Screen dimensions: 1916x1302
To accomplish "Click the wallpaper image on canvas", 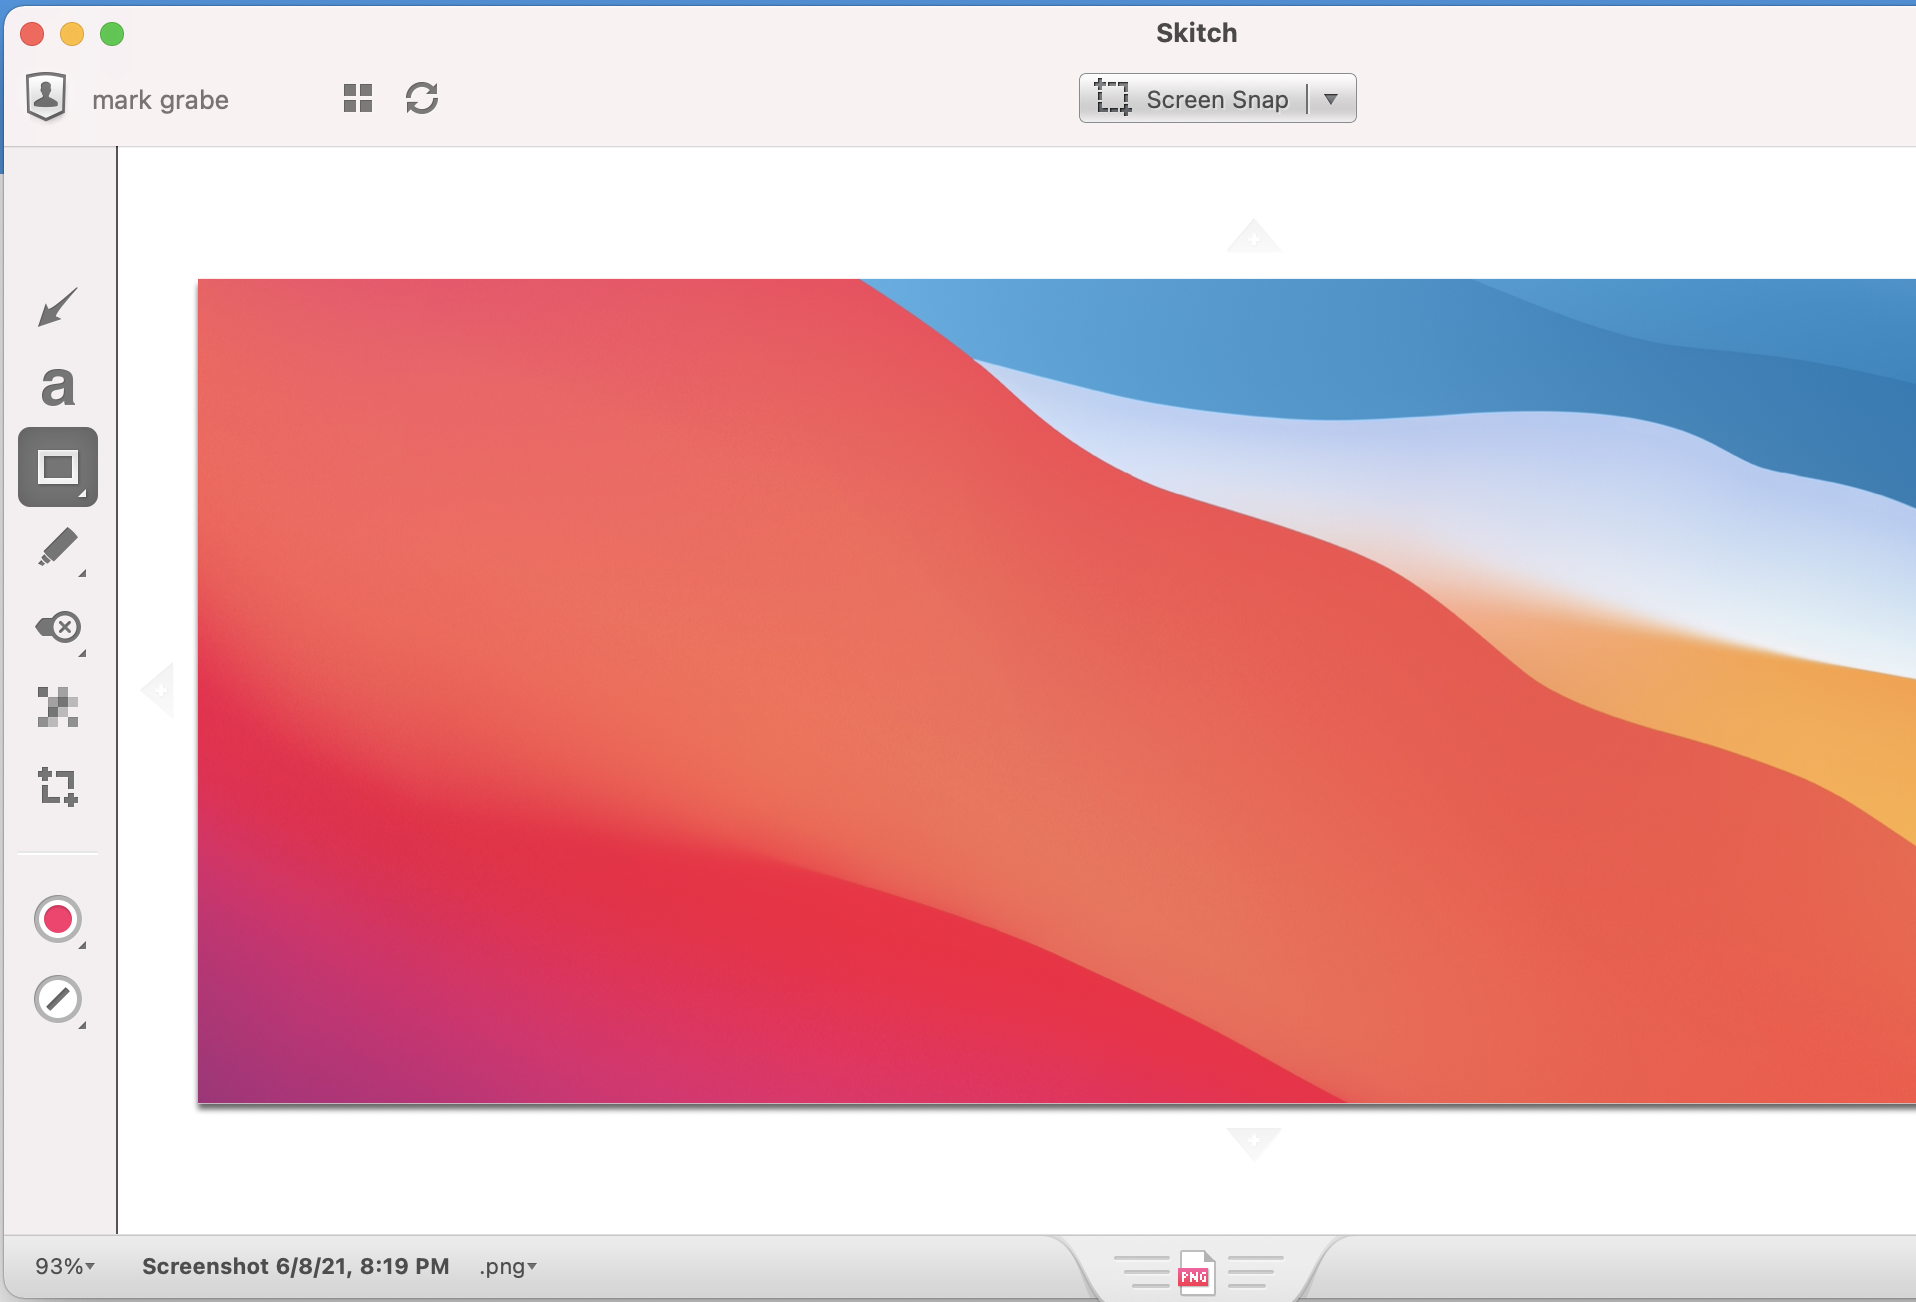I will click(x=1057, y=691).
